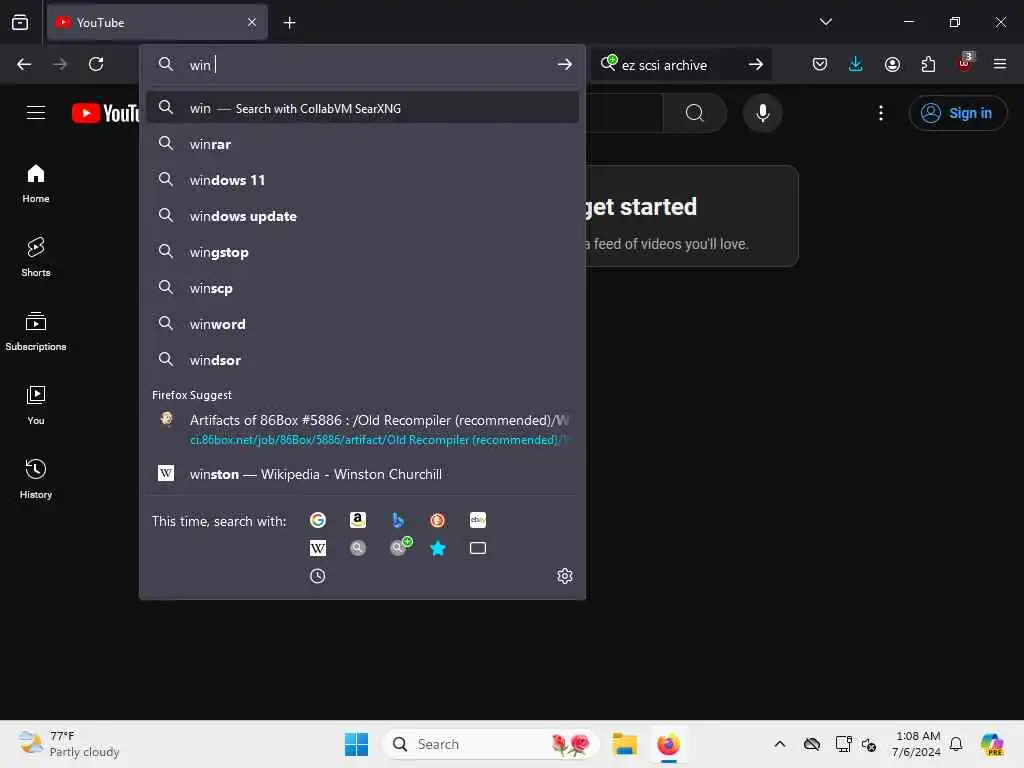Screen dimensions: 1024x768
Task: Toggle the YouTube hamburger guide menu
Action: [36, 113]
